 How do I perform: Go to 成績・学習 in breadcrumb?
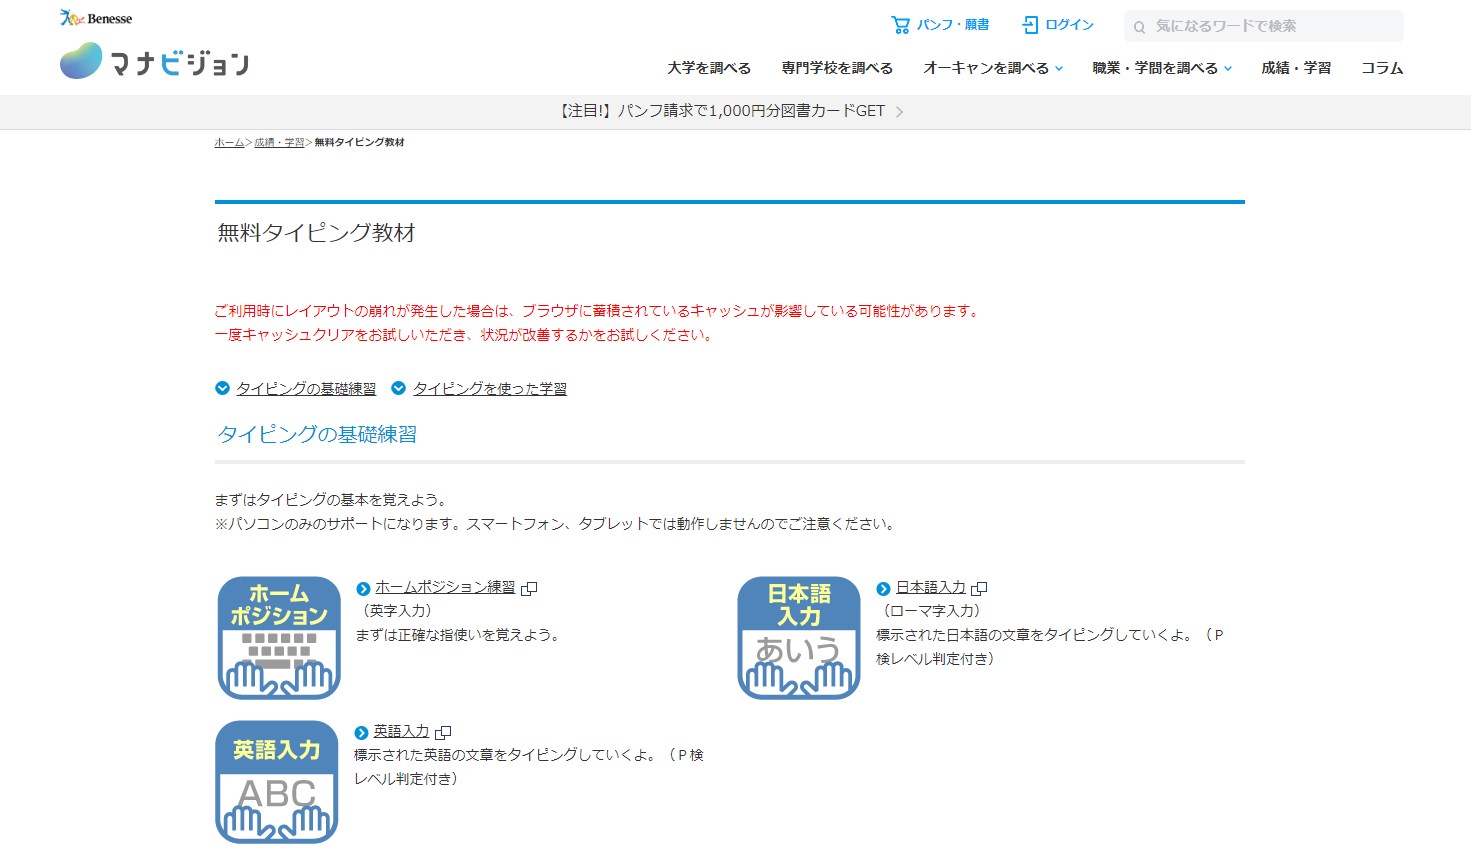click(x=279, y=143)
